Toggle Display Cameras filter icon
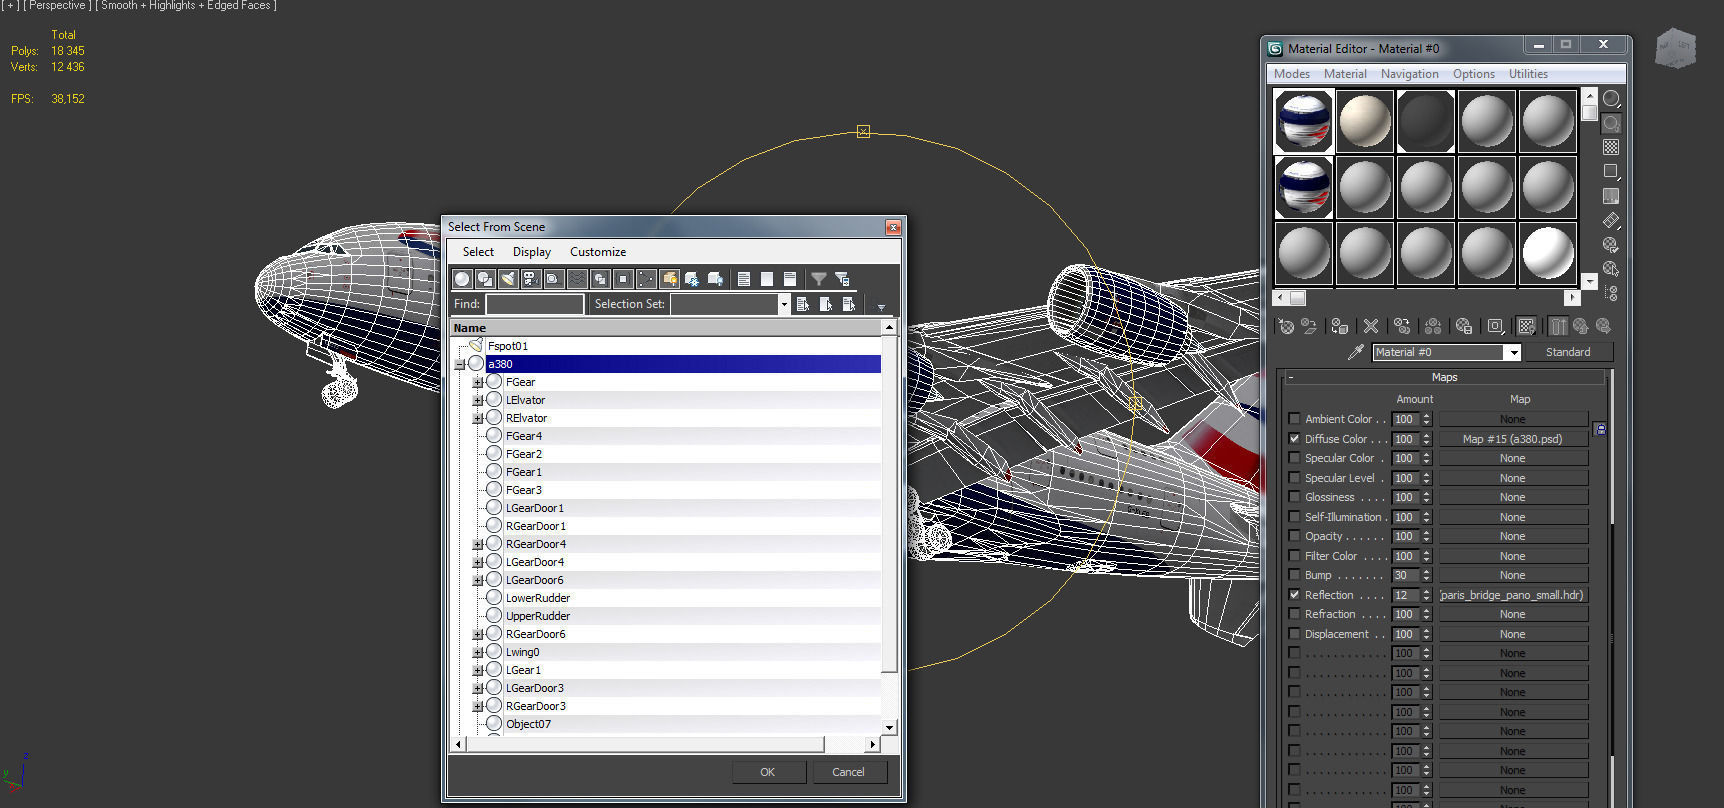Viewport: 1724px width, 808px height. 530,279
